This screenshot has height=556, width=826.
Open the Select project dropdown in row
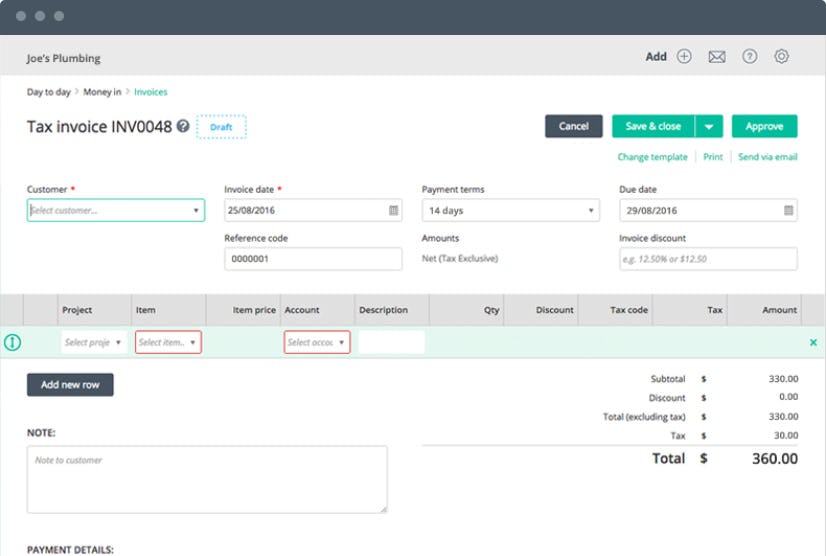tap(94, 343)
